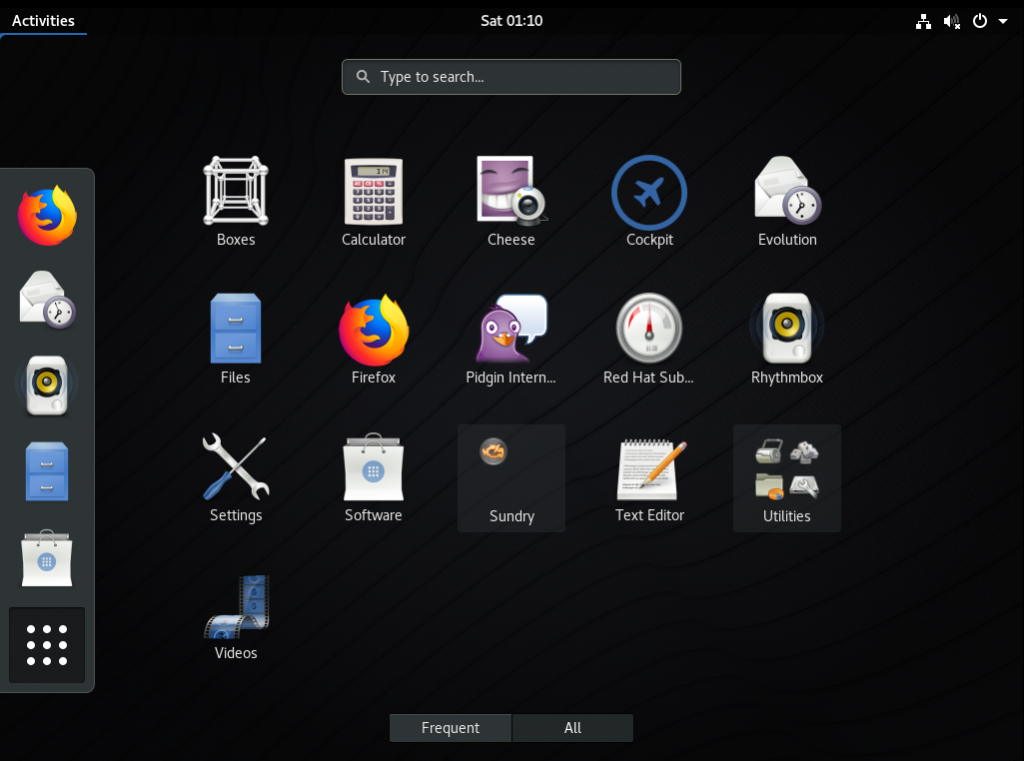
Task: Launch the Cockpit application
Action: coord(649,201)
